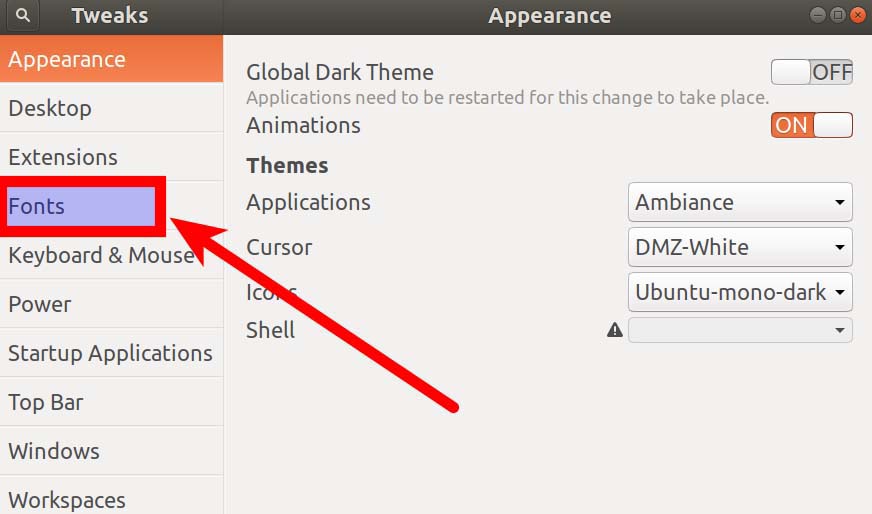Viewport: 872px width, 514px height.
Task: Click the Shell theme dropdown
Action: (740, 330)
